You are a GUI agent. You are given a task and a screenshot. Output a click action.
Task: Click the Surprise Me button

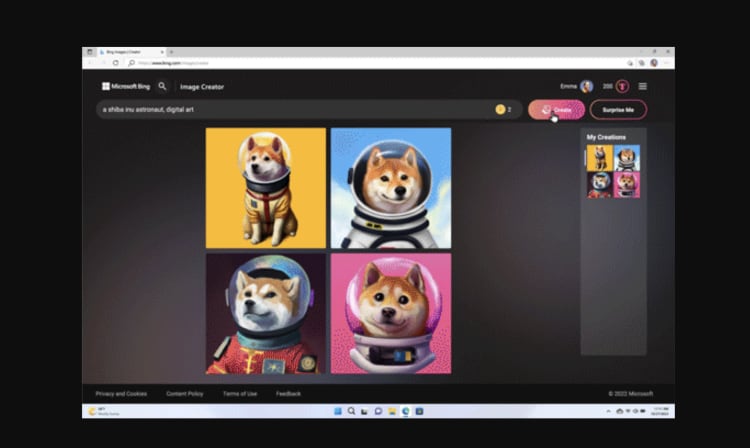[x=618, y=109]
